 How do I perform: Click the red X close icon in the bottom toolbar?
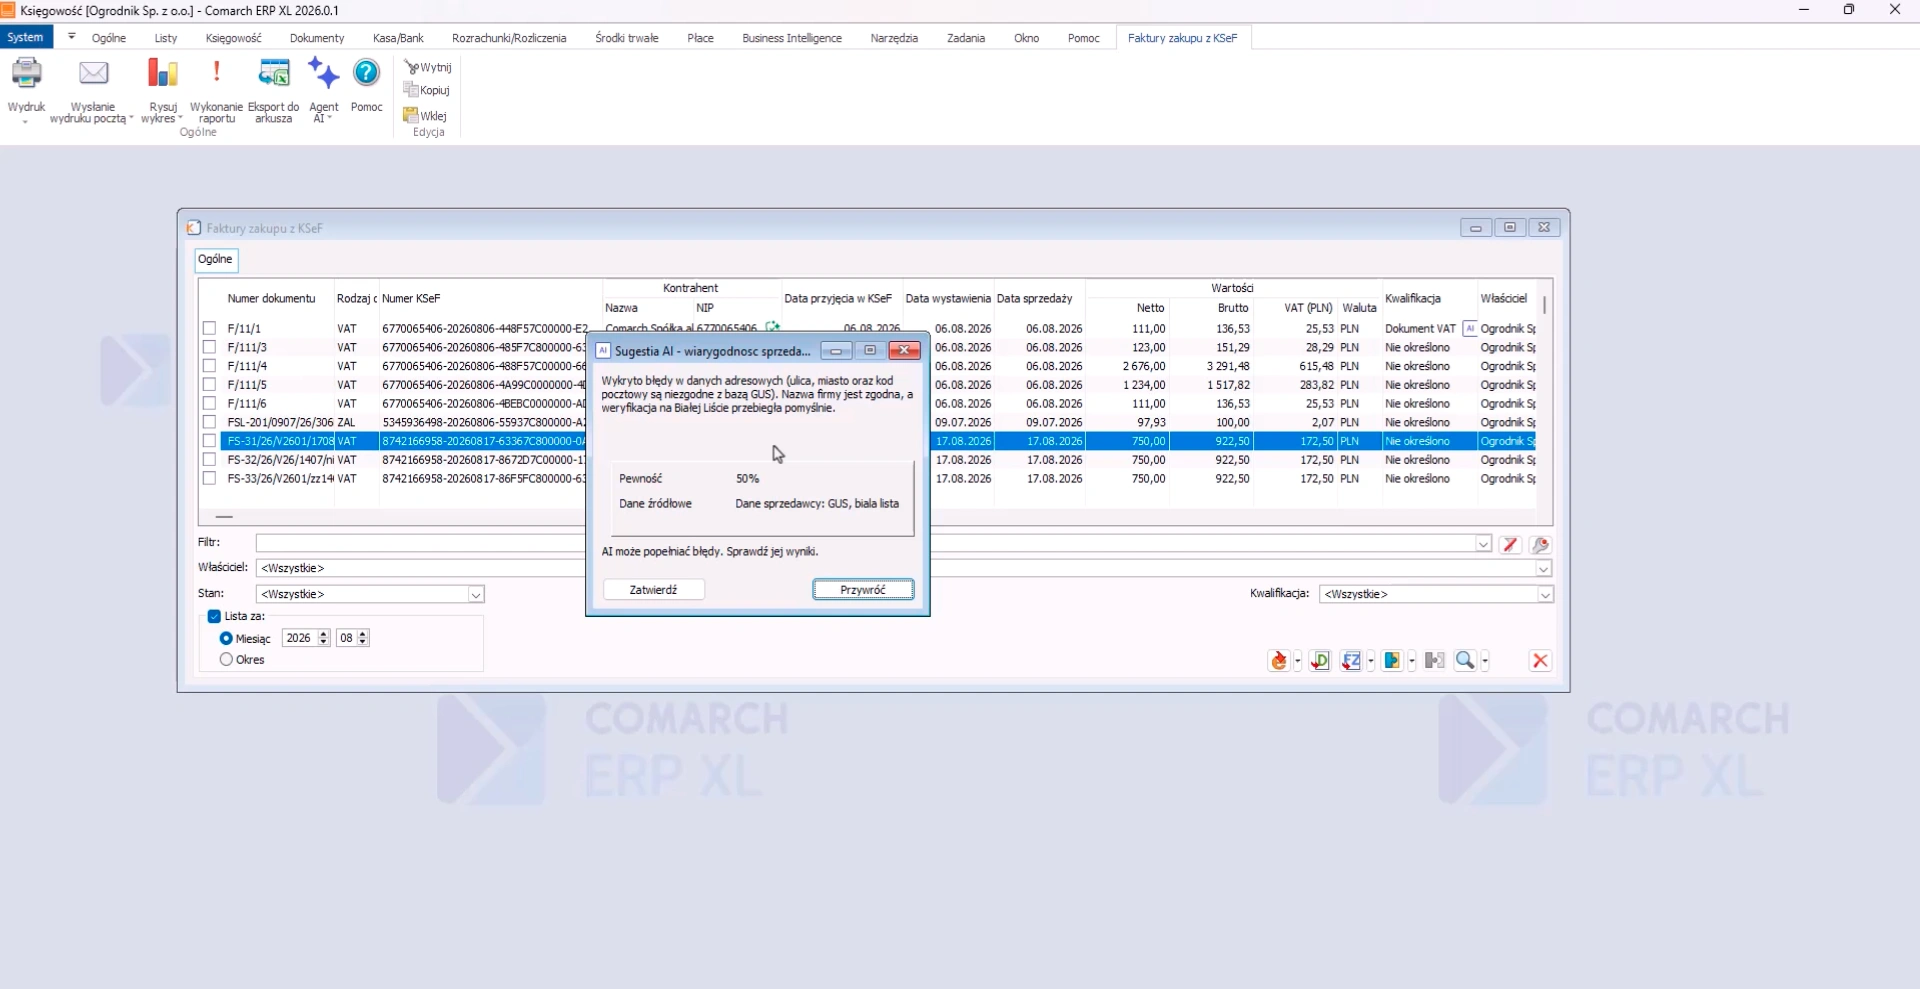(x=1540, y=661)
